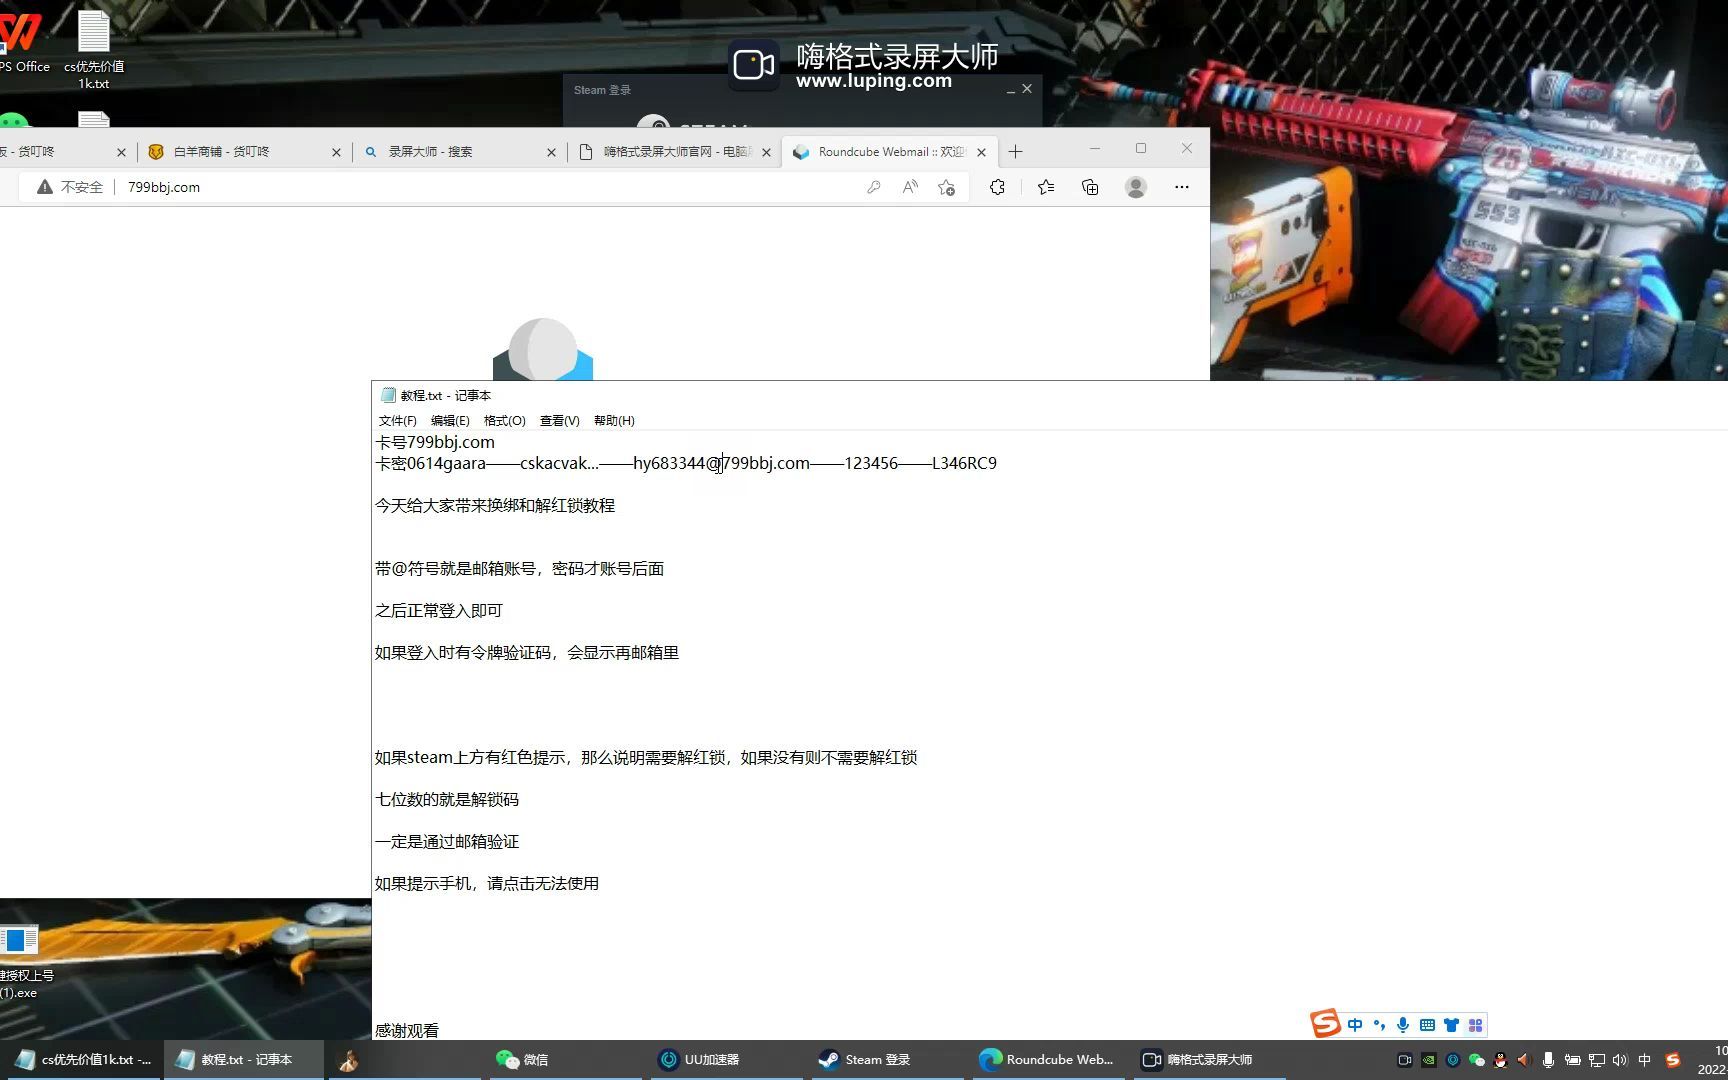Click the battery power tray icon
Viewport: 1728px width, 1080px height.
(1573, 1060)
